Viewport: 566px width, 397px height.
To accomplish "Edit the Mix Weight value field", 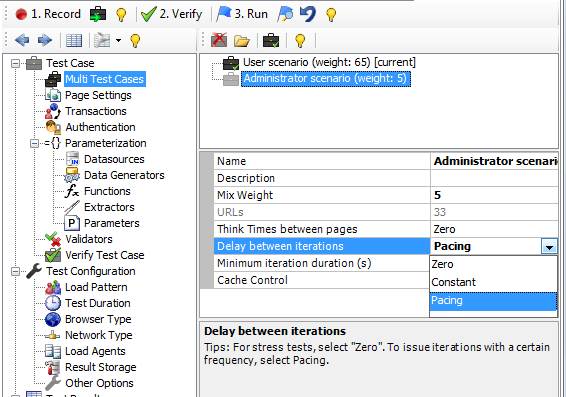I will click(x=494, y=195).
